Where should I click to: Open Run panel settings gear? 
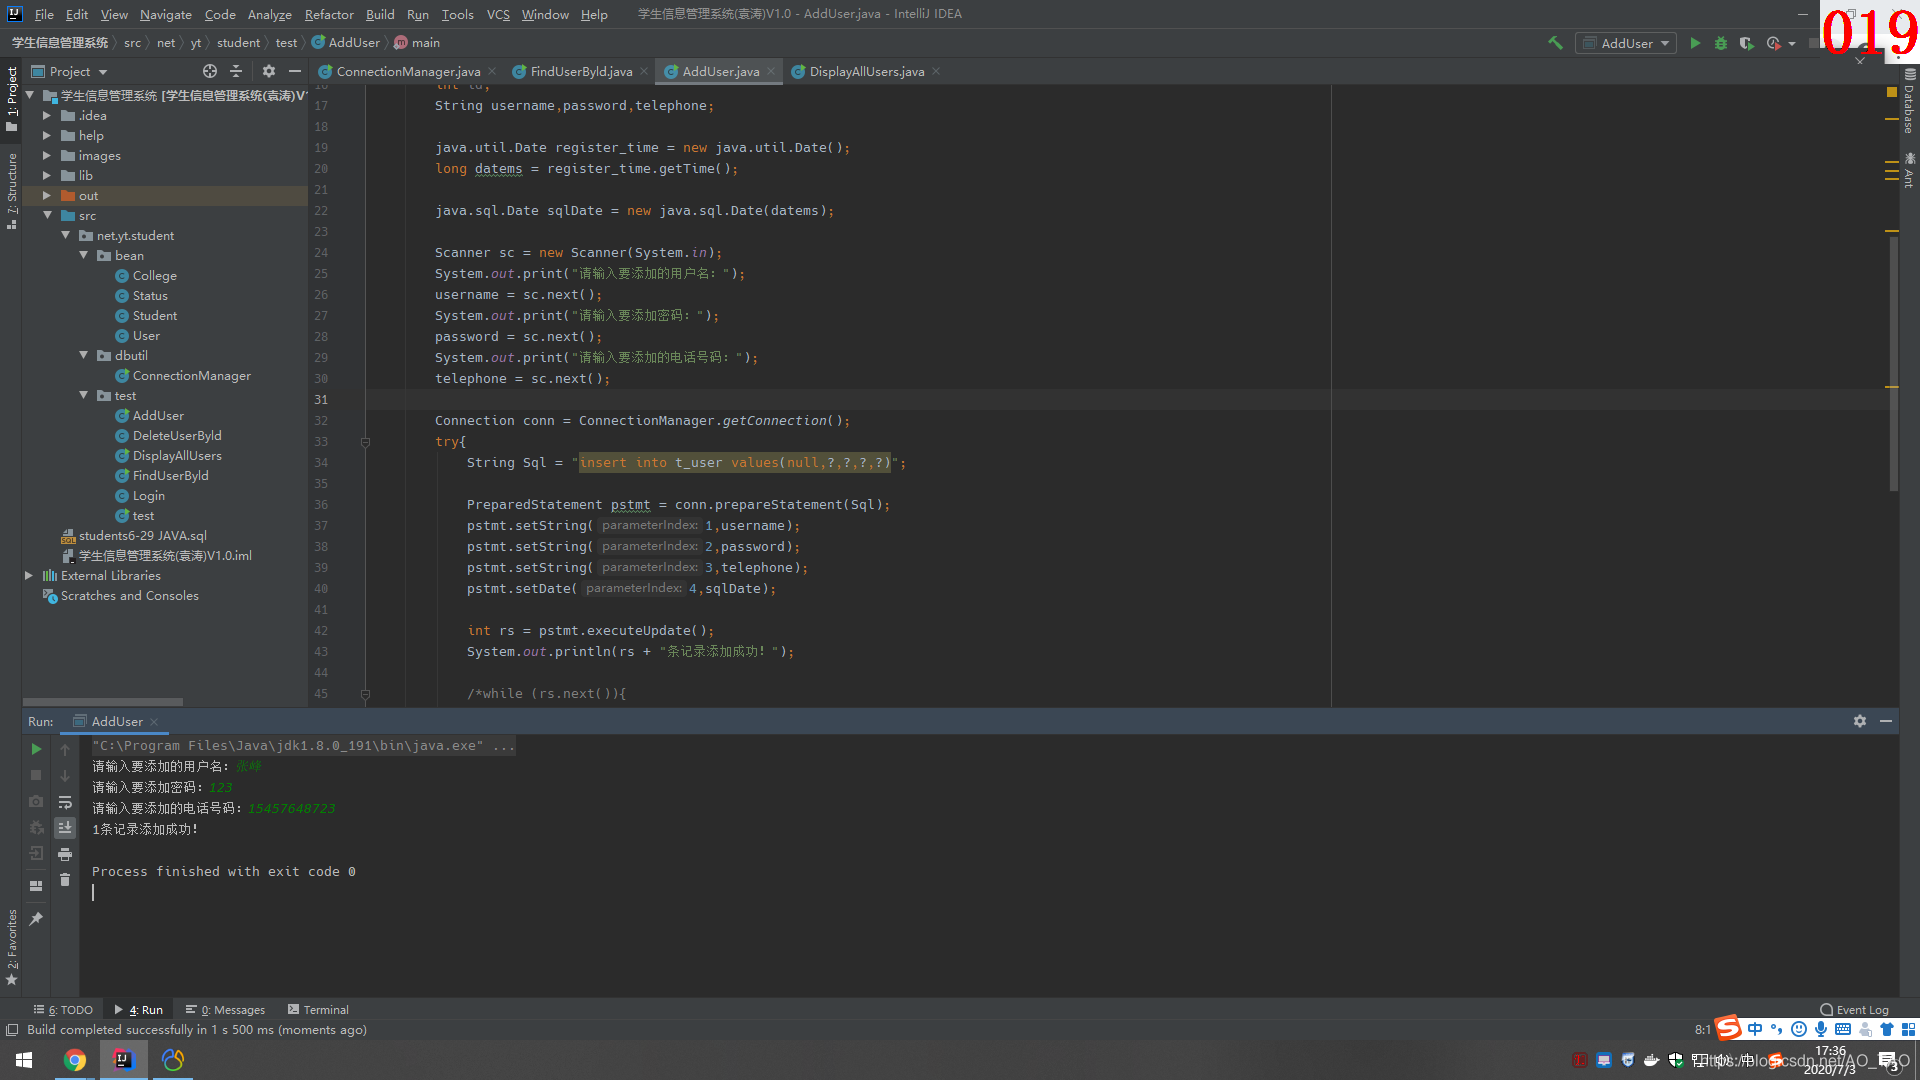1860,721
